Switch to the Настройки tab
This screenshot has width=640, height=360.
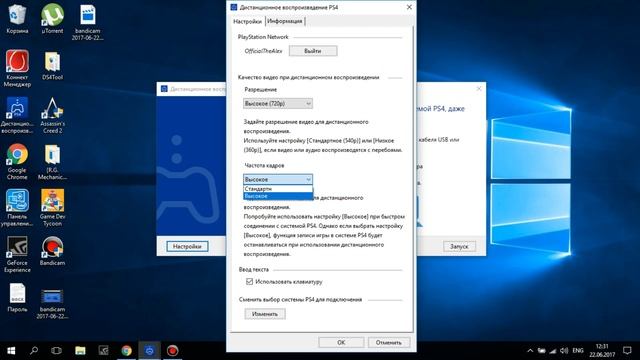(x=248, y=21)
